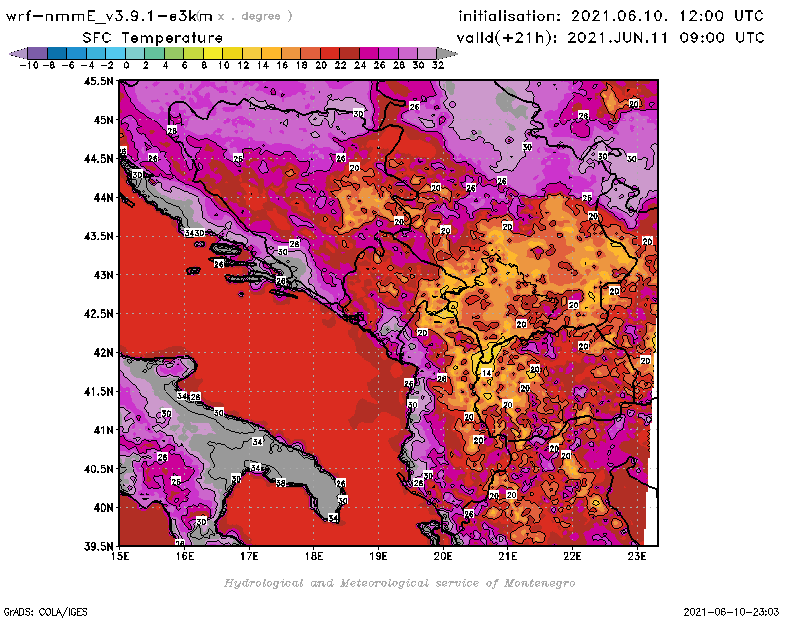Click the 44.5N latitude label
Viewport: 800px width, 618px height.
tap(98, 159)
